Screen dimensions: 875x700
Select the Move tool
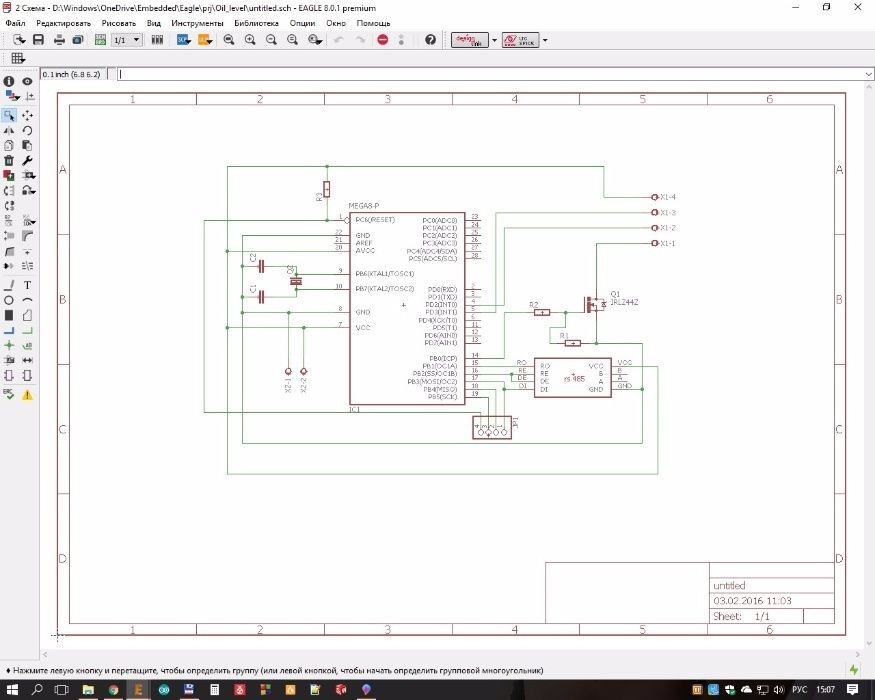(x=27, y=116)
